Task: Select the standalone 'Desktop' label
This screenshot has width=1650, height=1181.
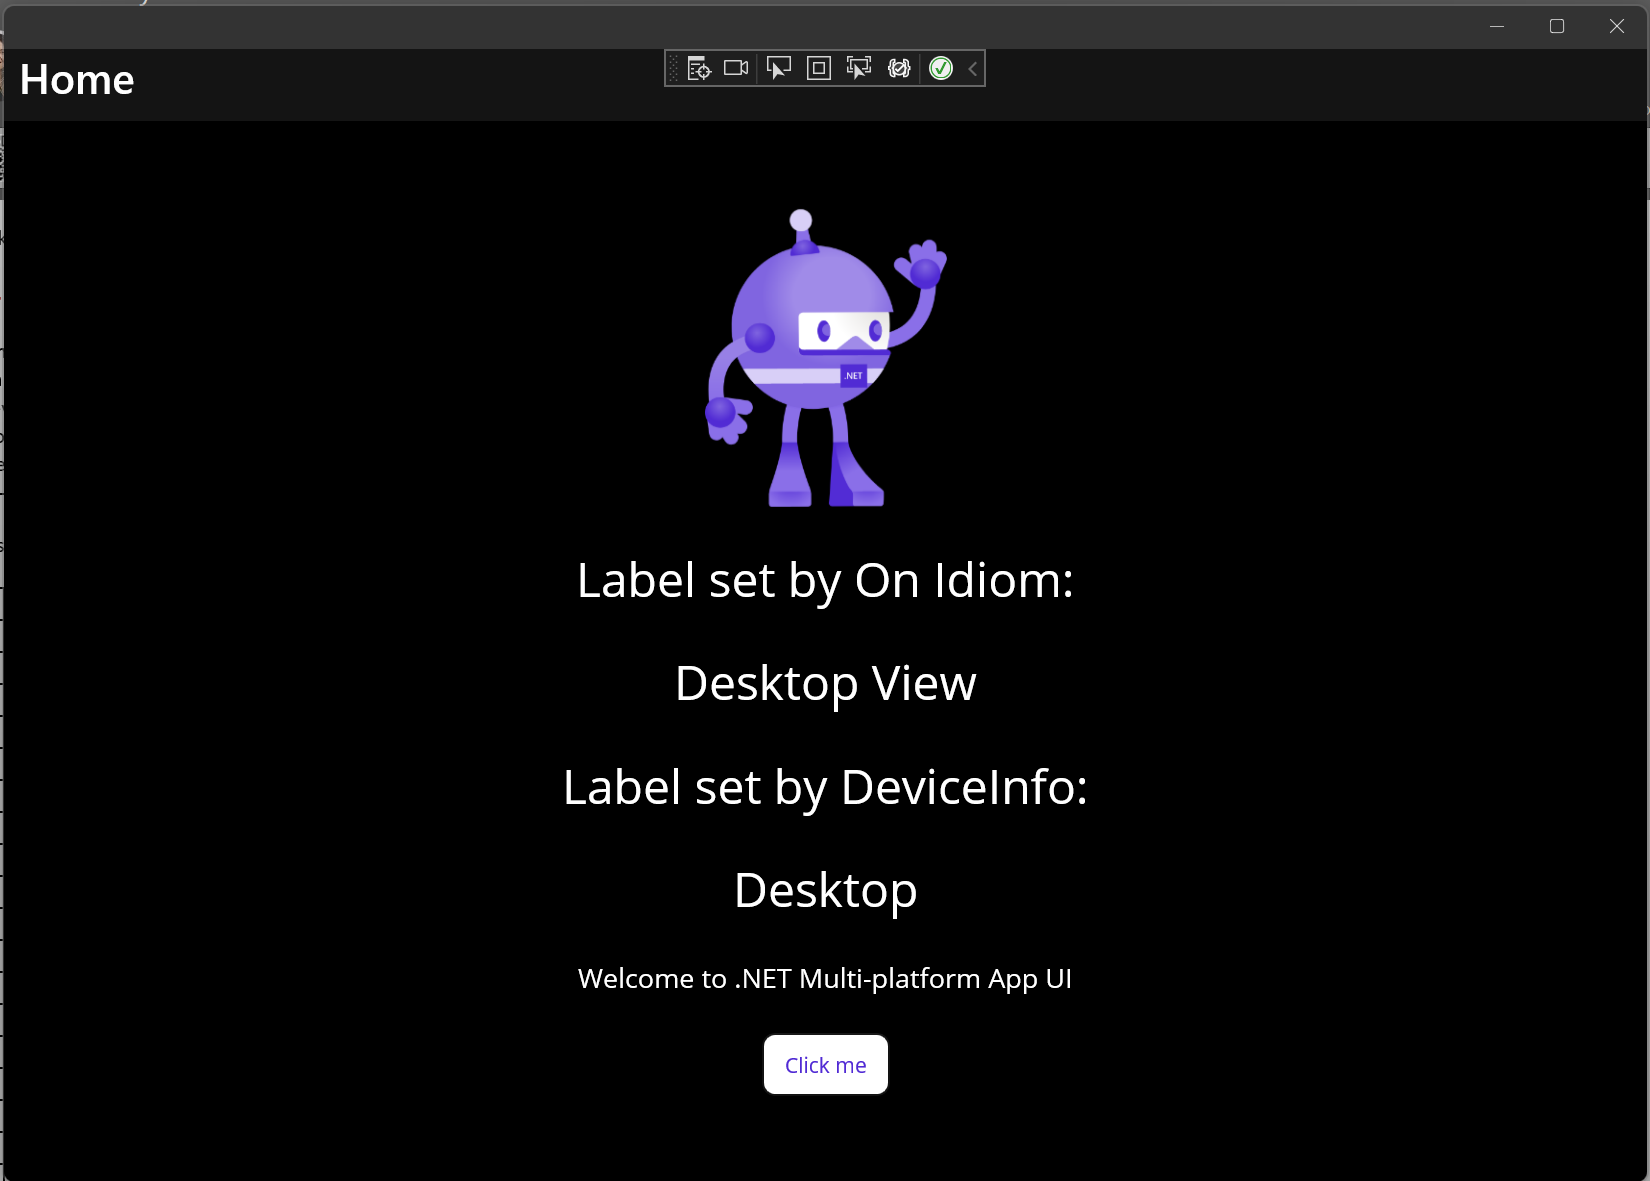Action: coord(826,892)
